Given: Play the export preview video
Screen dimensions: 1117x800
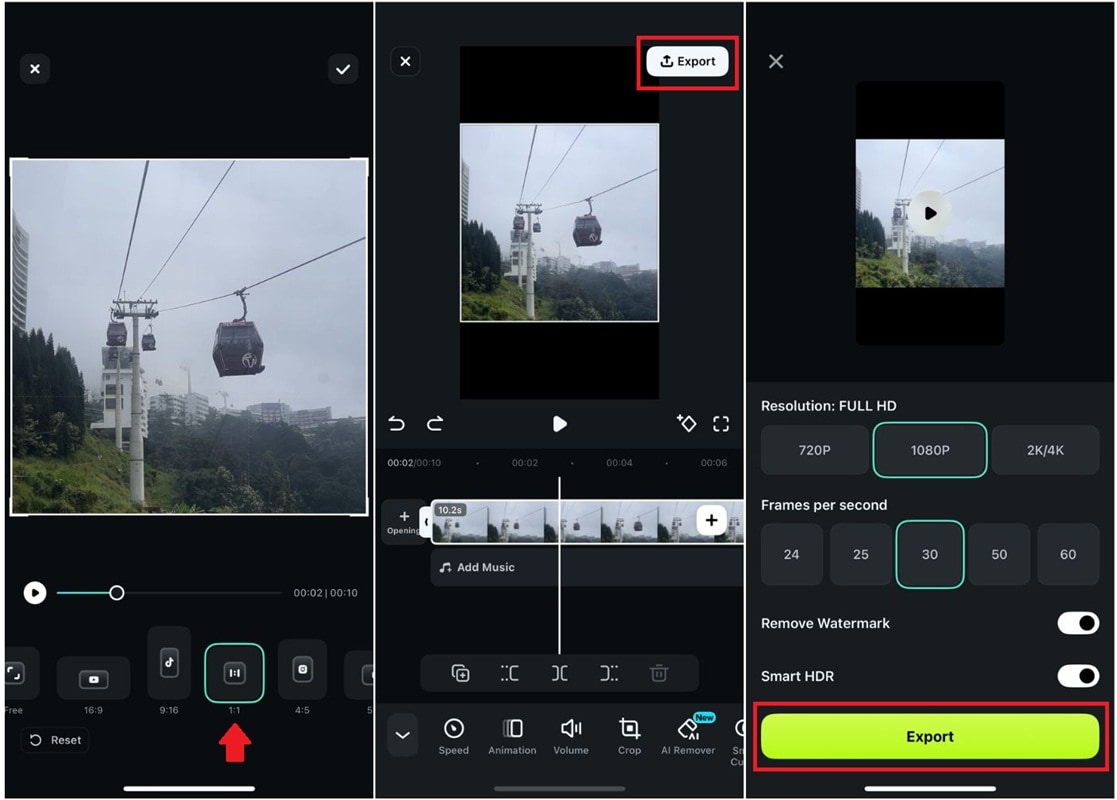Looking at the screenshot, I should coord(930,213).
